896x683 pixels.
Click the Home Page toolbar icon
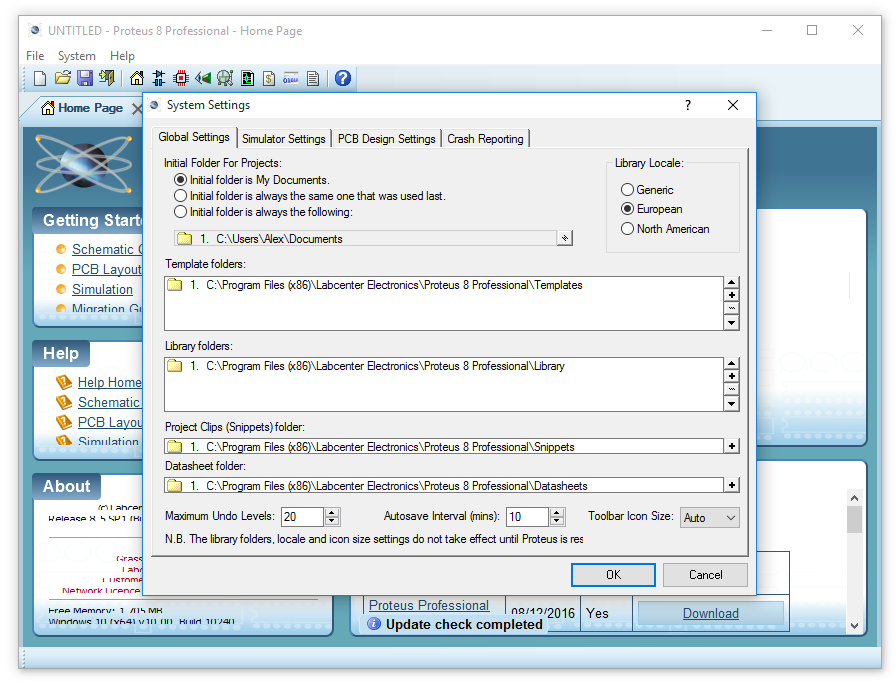(137, 78)
